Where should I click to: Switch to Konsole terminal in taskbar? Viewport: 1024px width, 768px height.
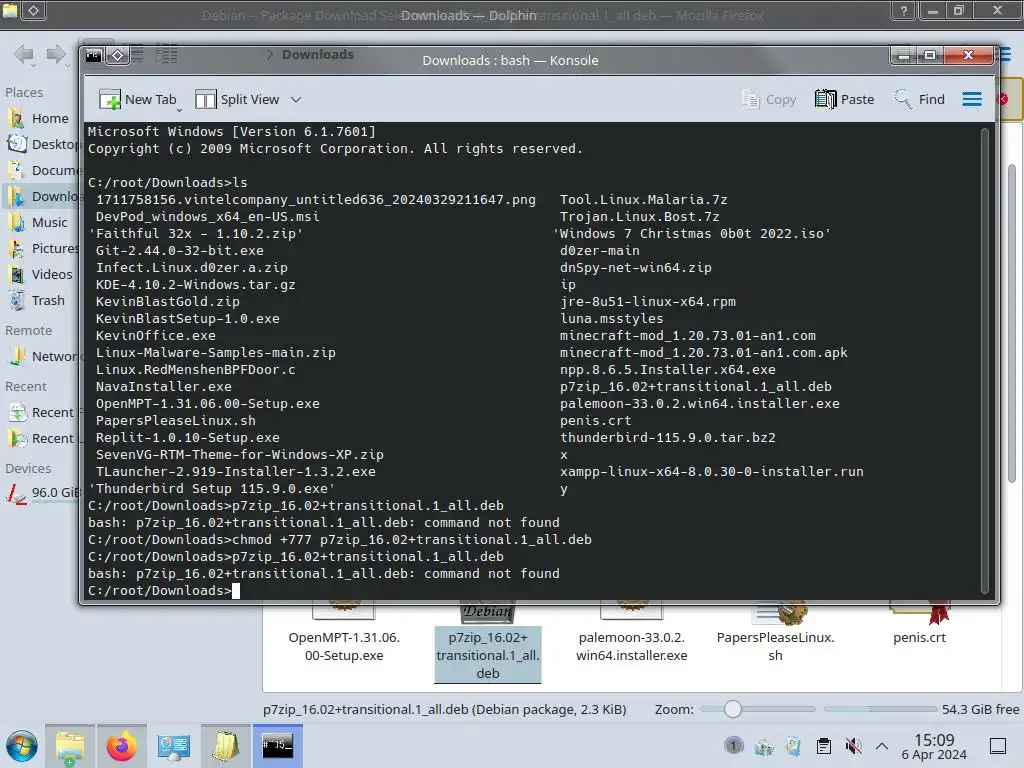click(x=278, y=746)
